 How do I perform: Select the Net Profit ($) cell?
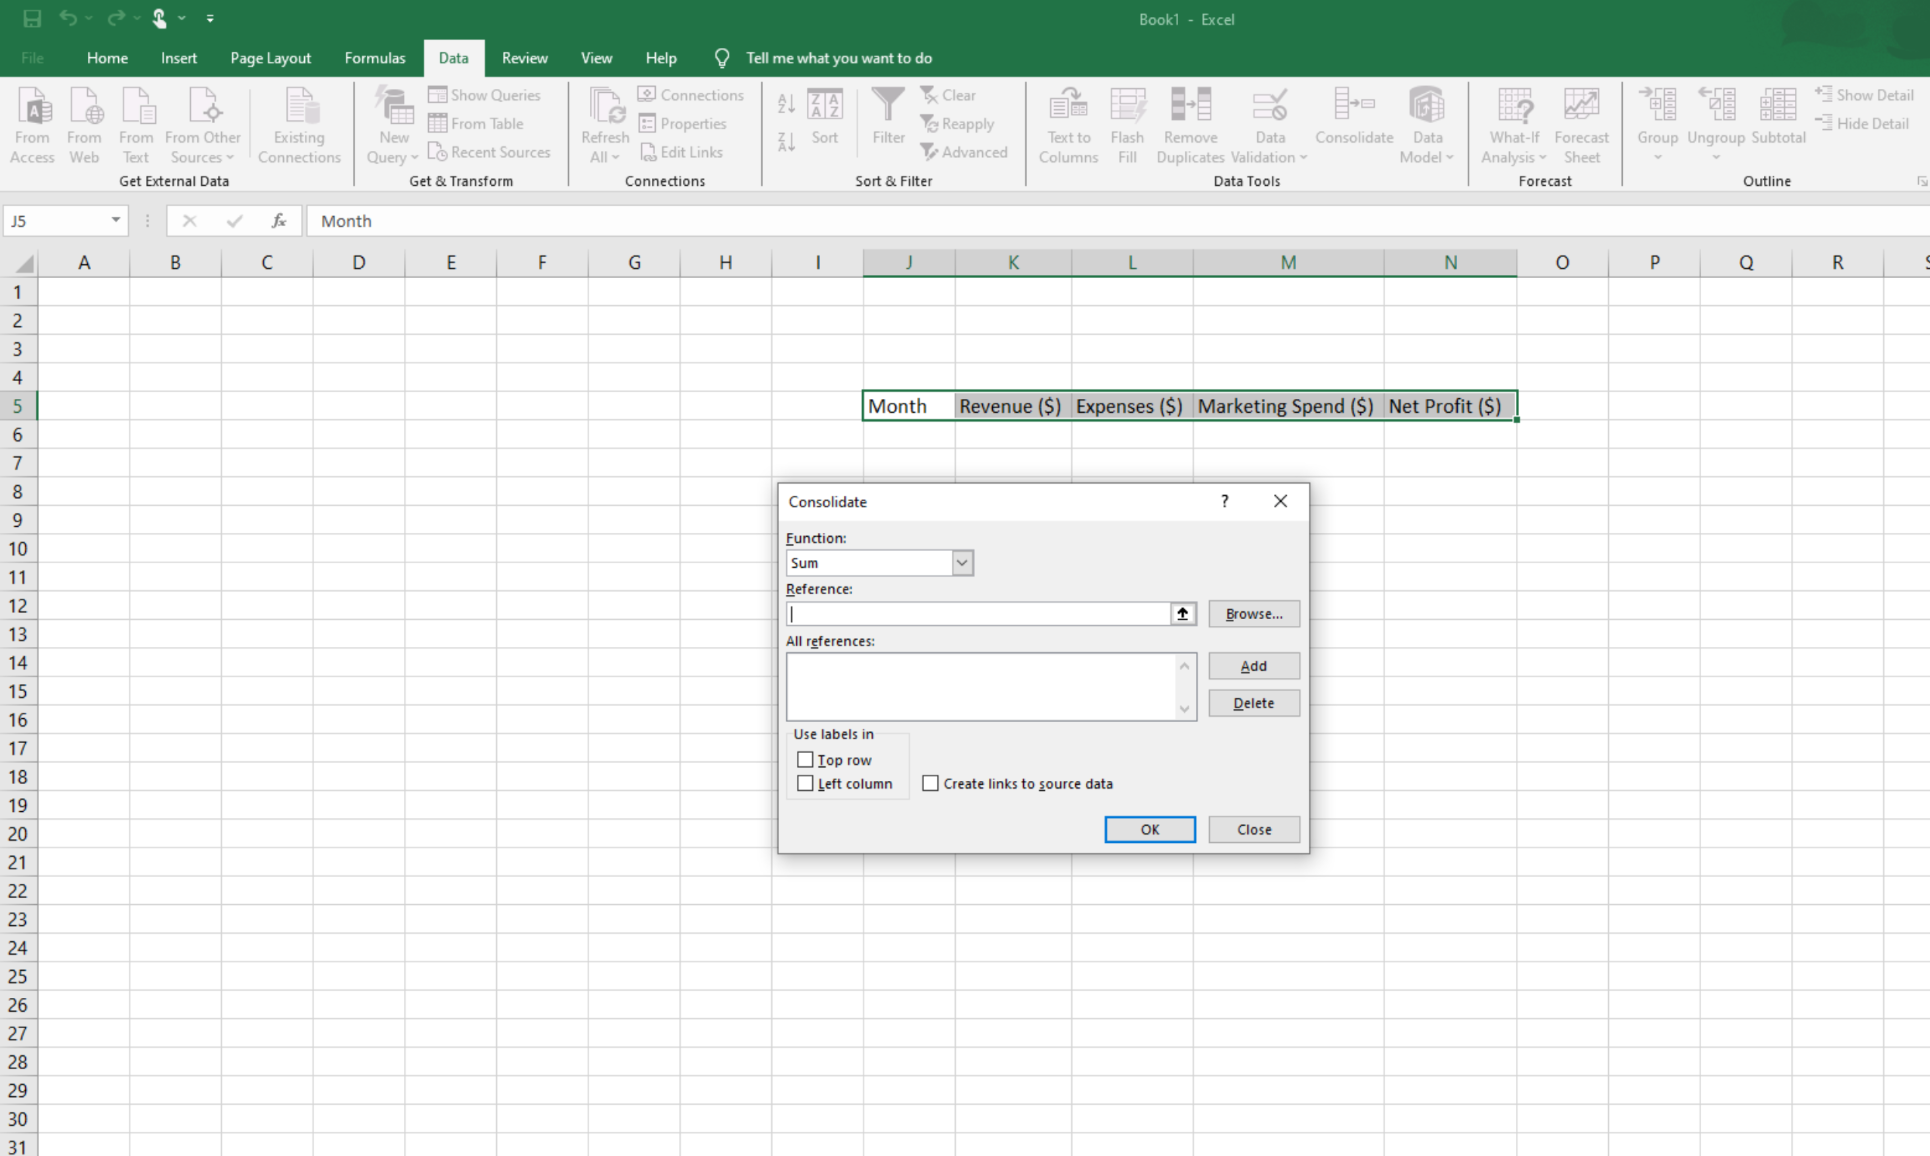click(x=1450, y=406)
